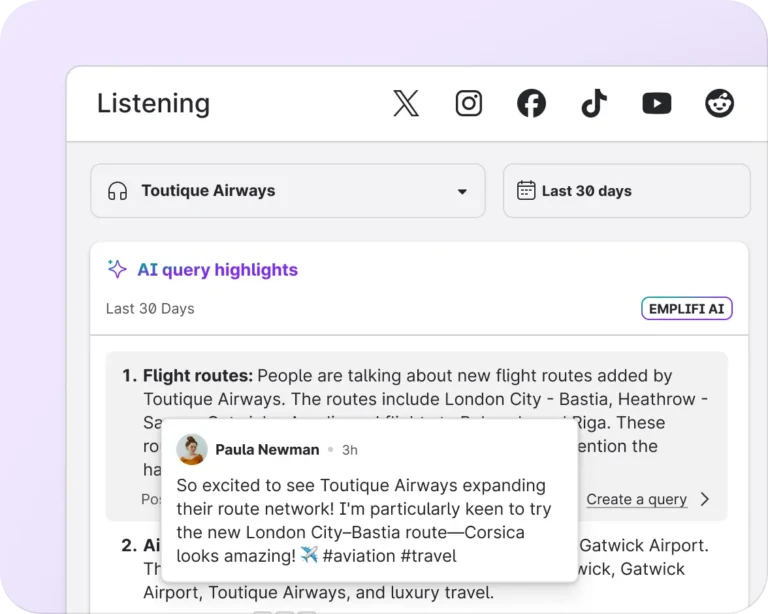
Task: Click the Paula Newman author name
Action: (x=267, y=449)
